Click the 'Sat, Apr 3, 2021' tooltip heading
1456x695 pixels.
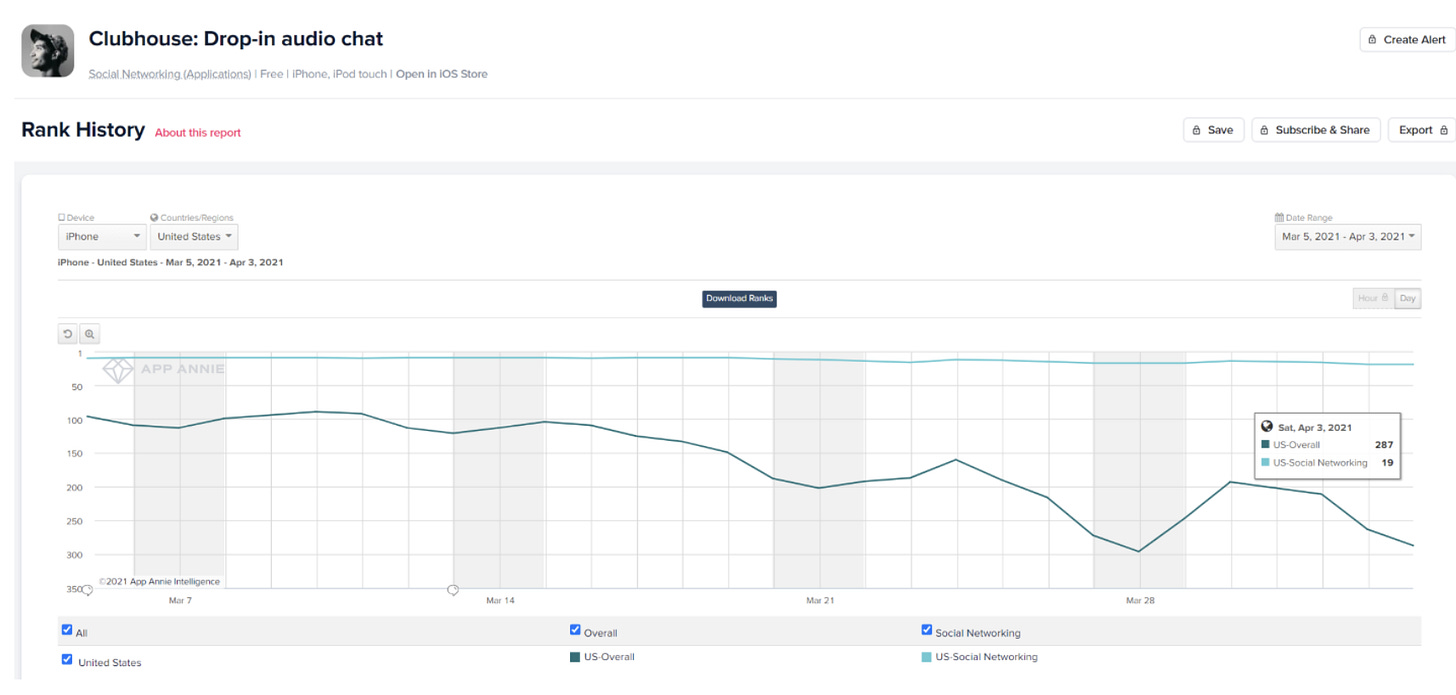[x=1314, y=427]
